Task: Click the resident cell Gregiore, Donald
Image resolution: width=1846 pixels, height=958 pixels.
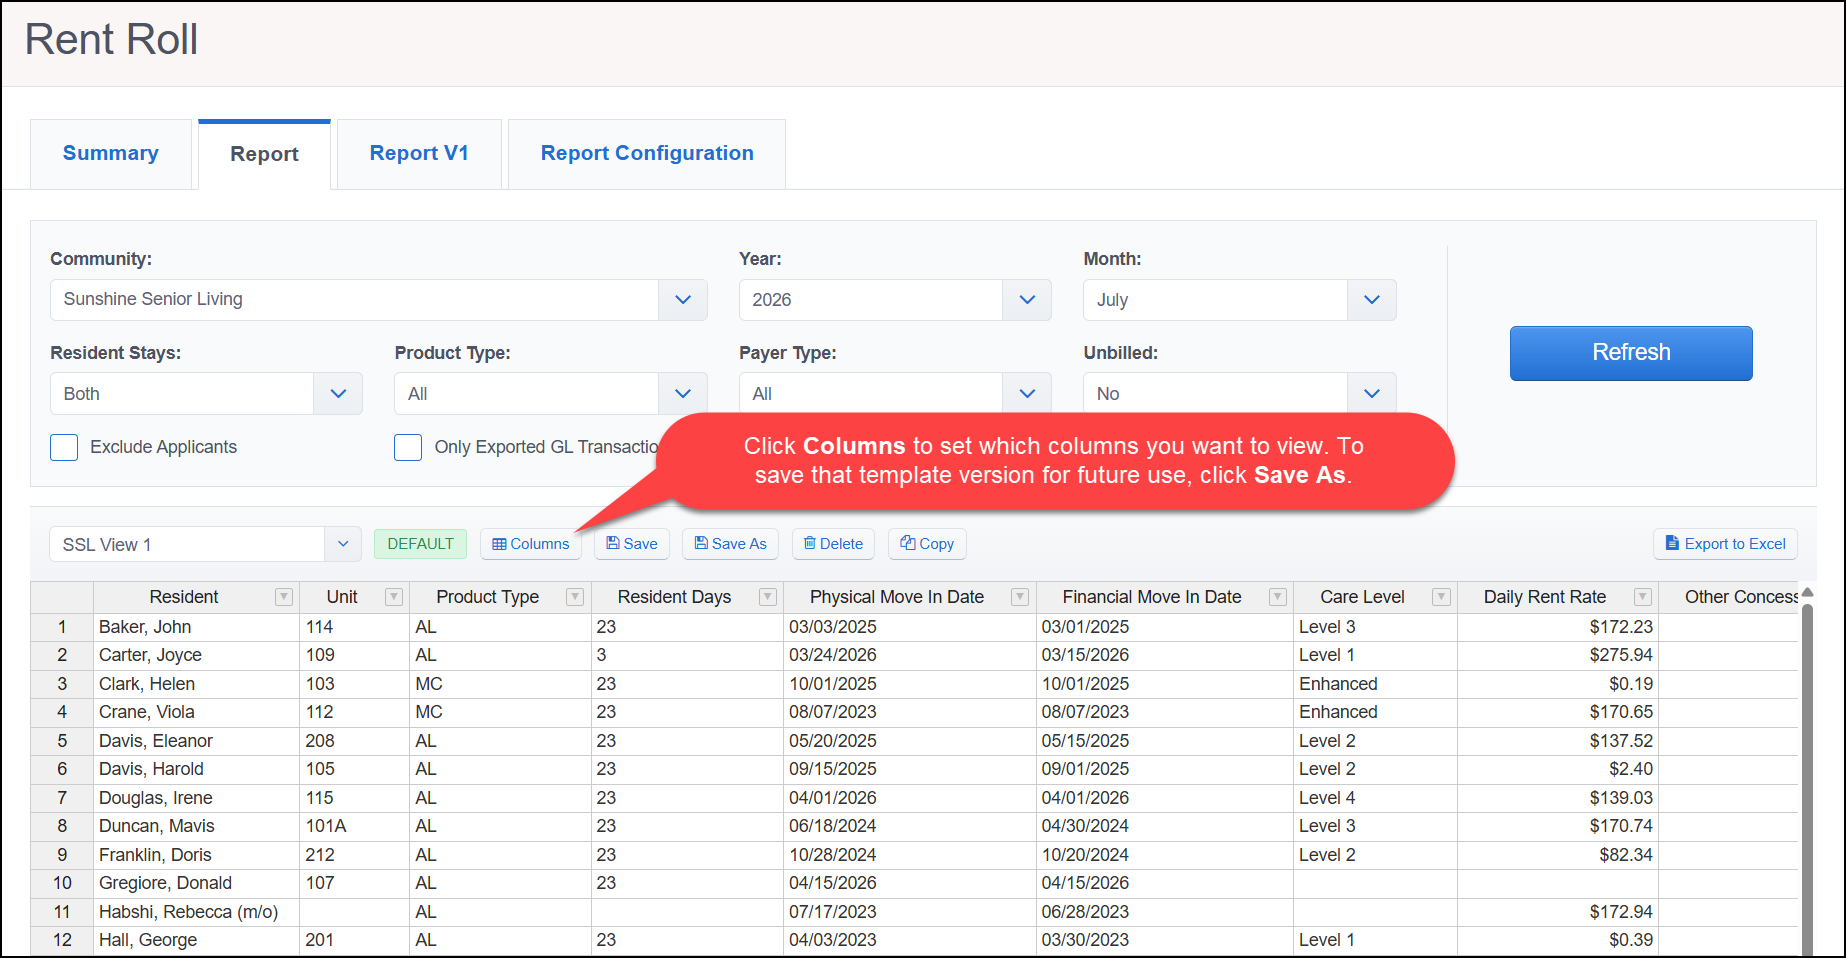Action: point(196,883)
